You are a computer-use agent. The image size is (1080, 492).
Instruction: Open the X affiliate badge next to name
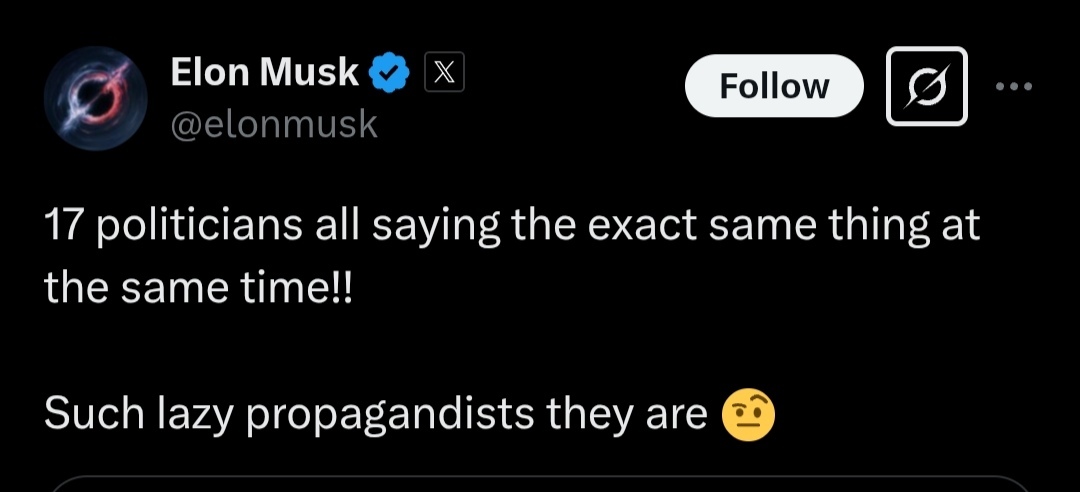444,72
